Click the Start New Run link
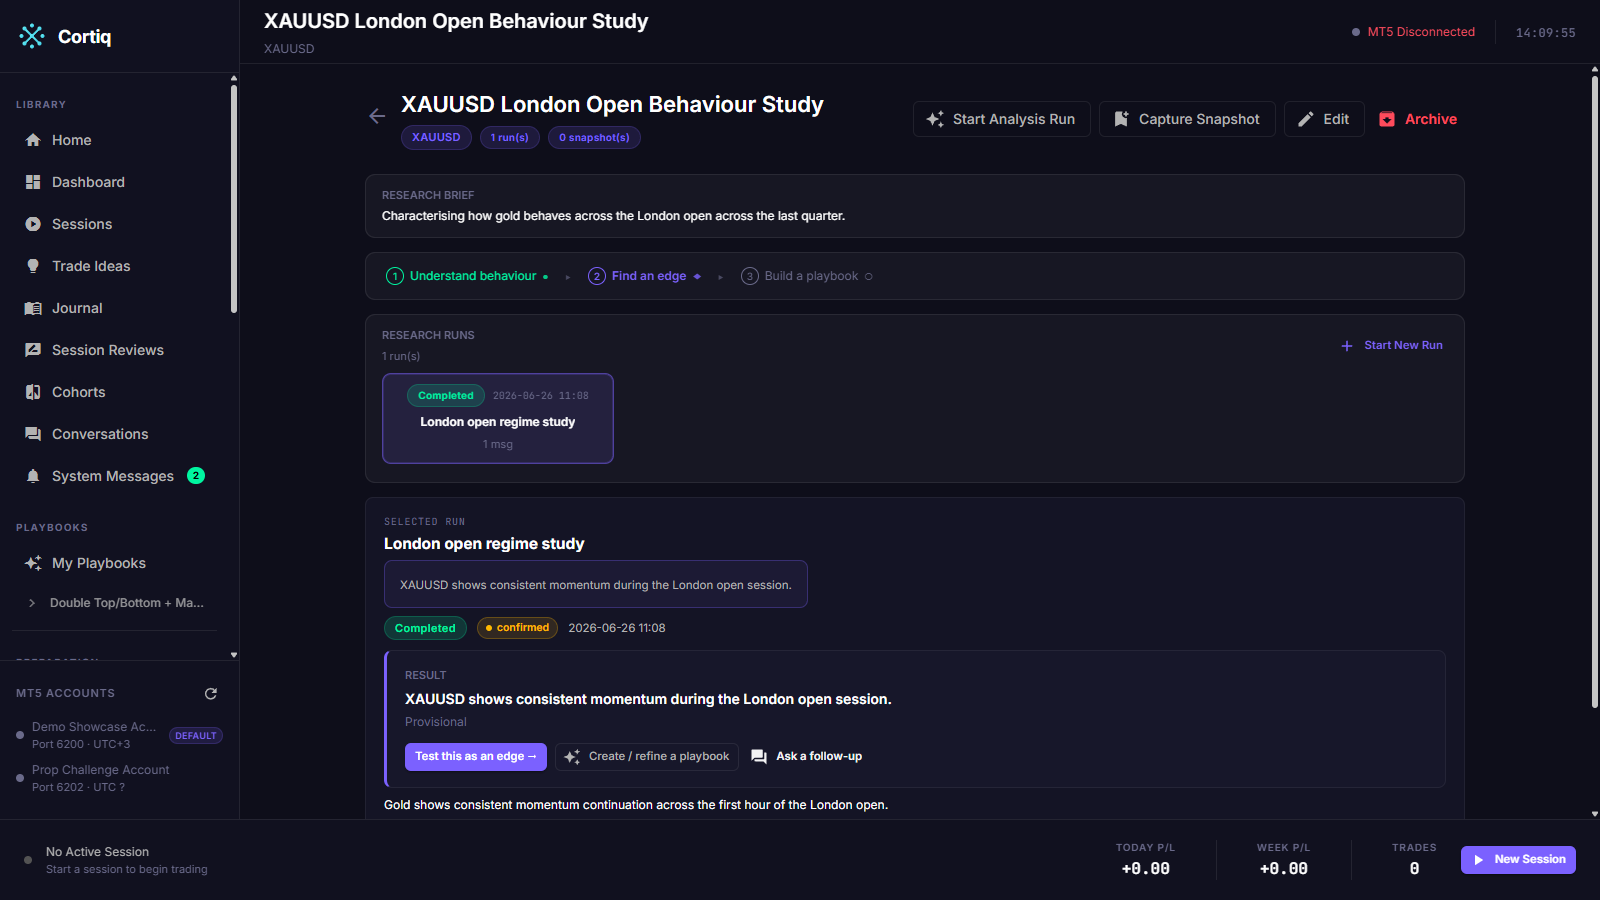The height and width of the screenshot is (900, 1600). pos(1403,345)
